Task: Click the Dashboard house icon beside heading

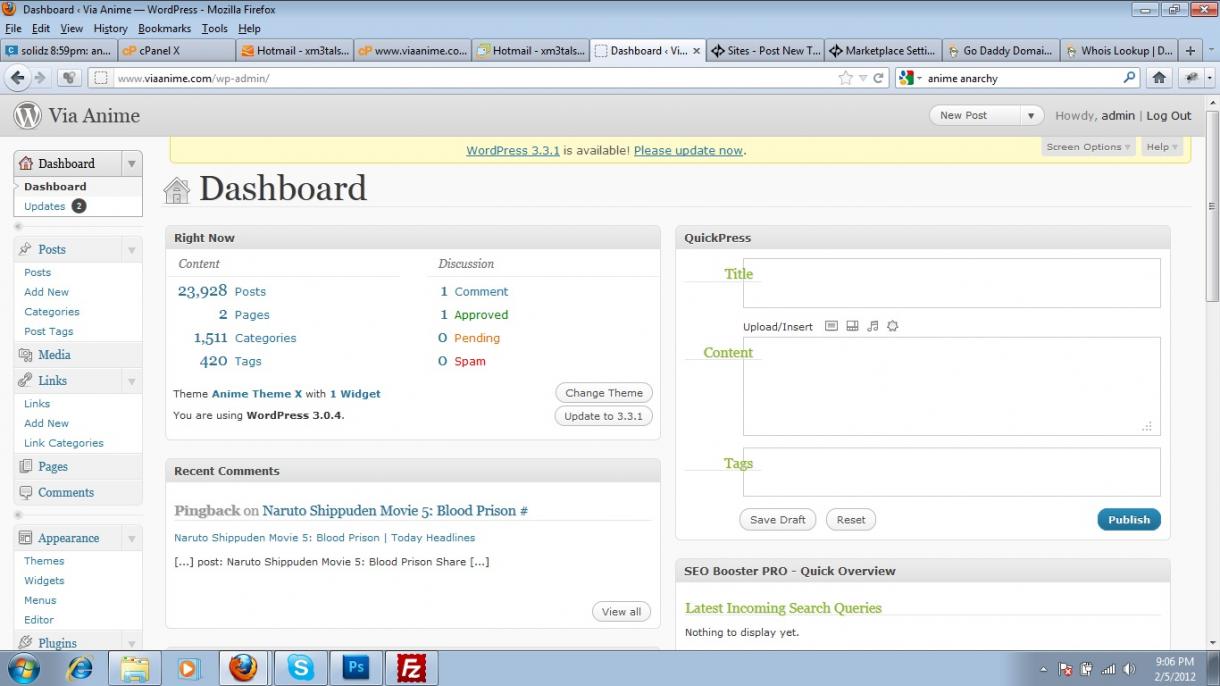Action: coord(177,190)
